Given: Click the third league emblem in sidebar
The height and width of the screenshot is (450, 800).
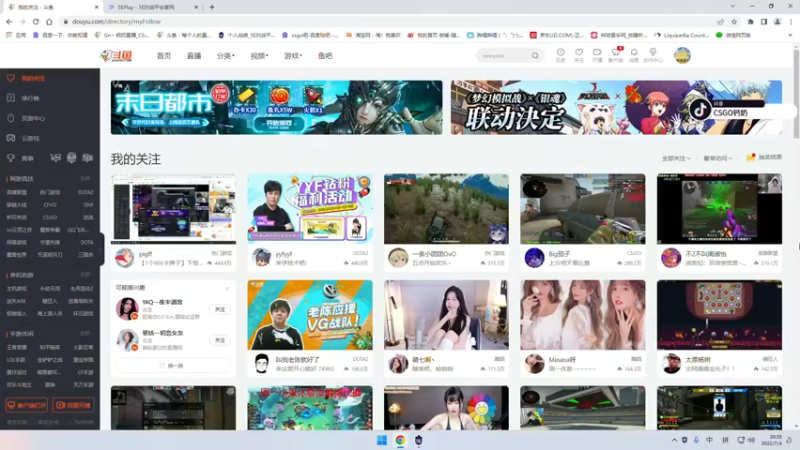Looking at the screenshot, I should coord(88,158).
